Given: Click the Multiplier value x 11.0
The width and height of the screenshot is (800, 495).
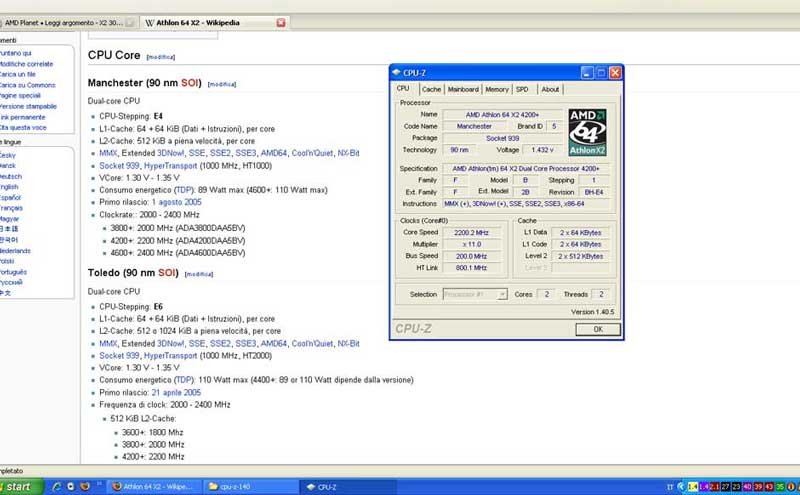Looking at the screenshot, I should pos(471,244).
